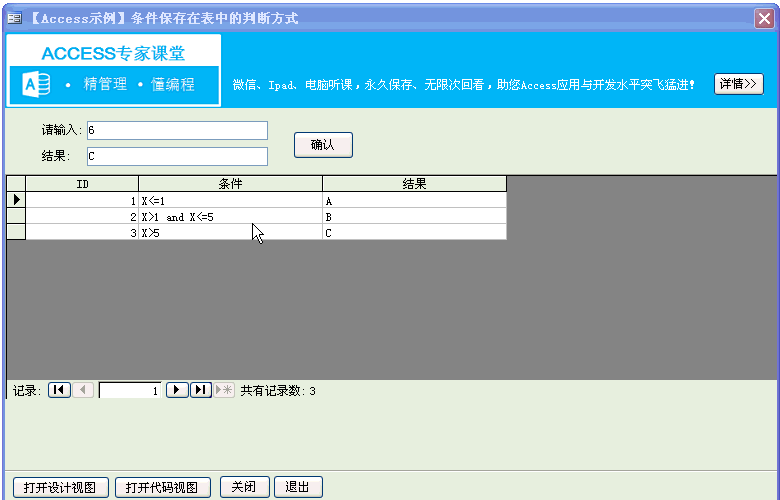Click result cell "A"
This screenshot has width=780, height=500.
tap(414, 200)
